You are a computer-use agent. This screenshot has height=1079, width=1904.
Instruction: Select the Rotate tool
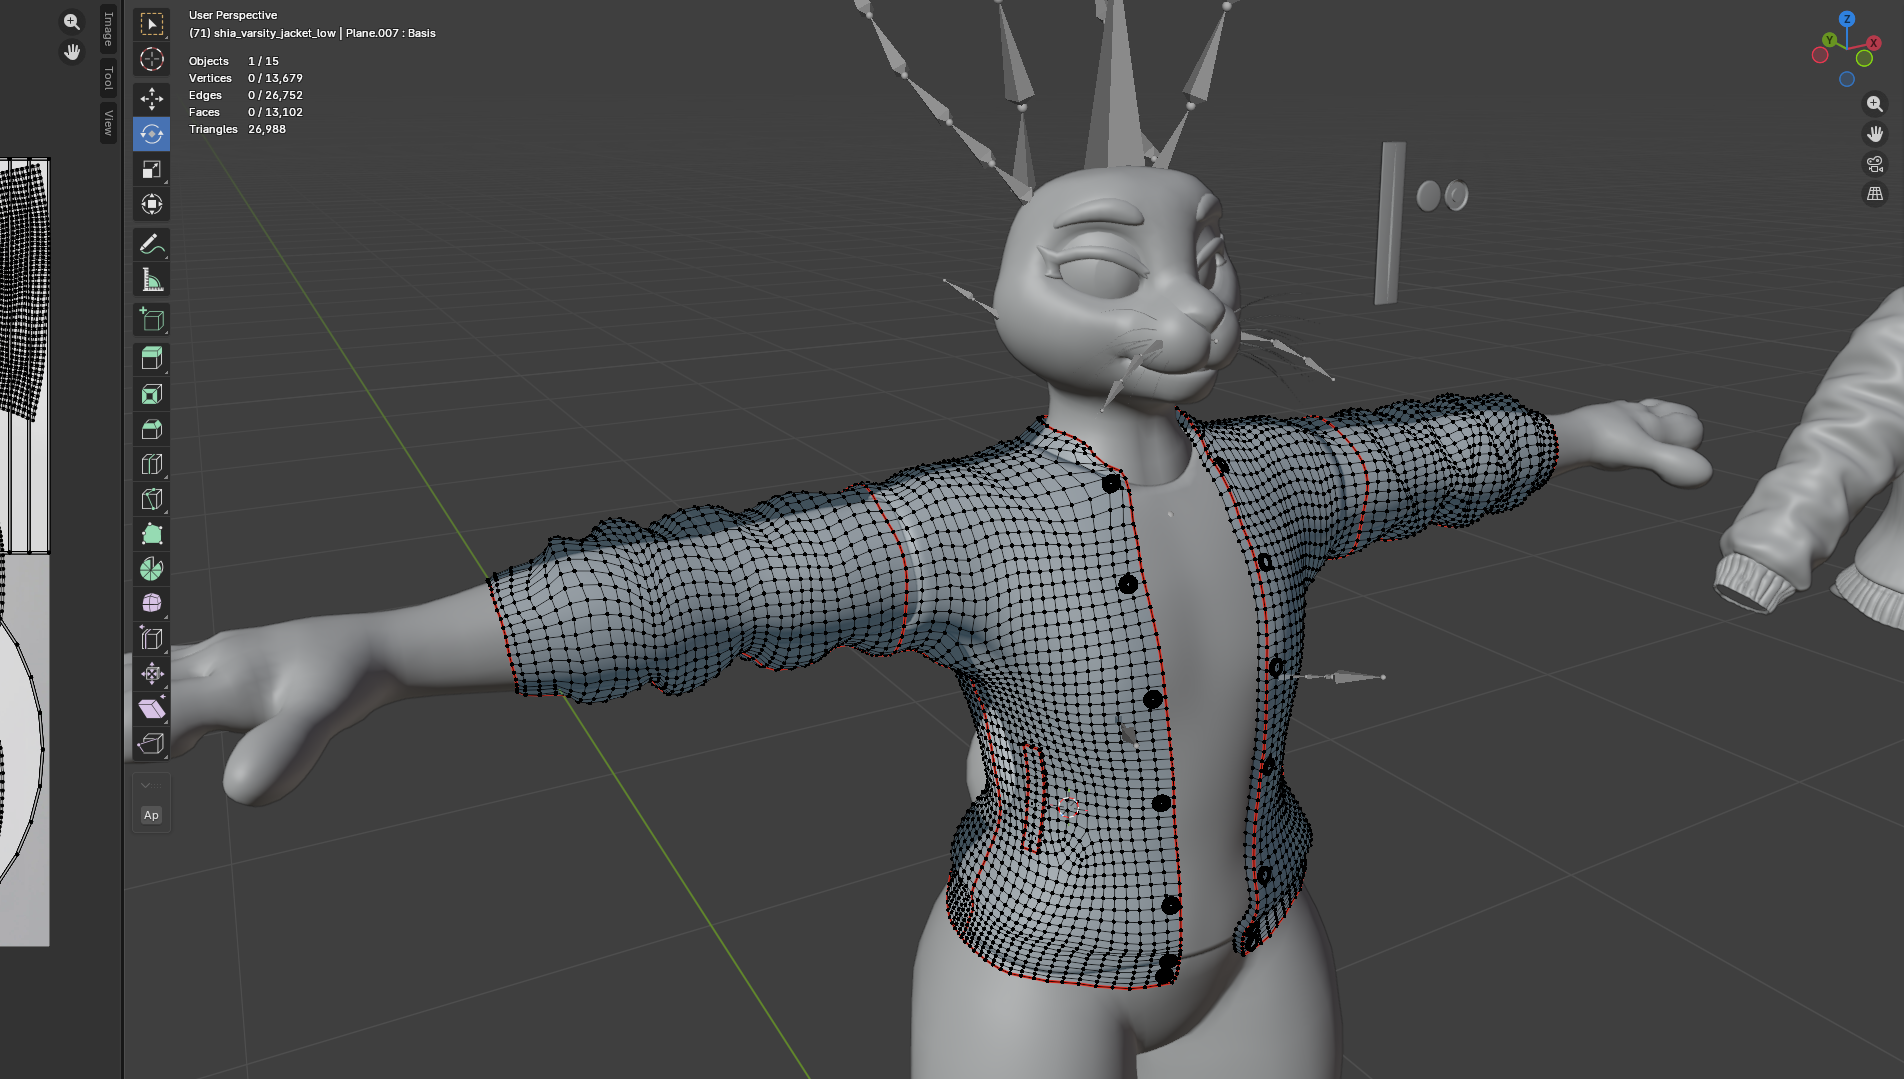(x=151, y=134)
